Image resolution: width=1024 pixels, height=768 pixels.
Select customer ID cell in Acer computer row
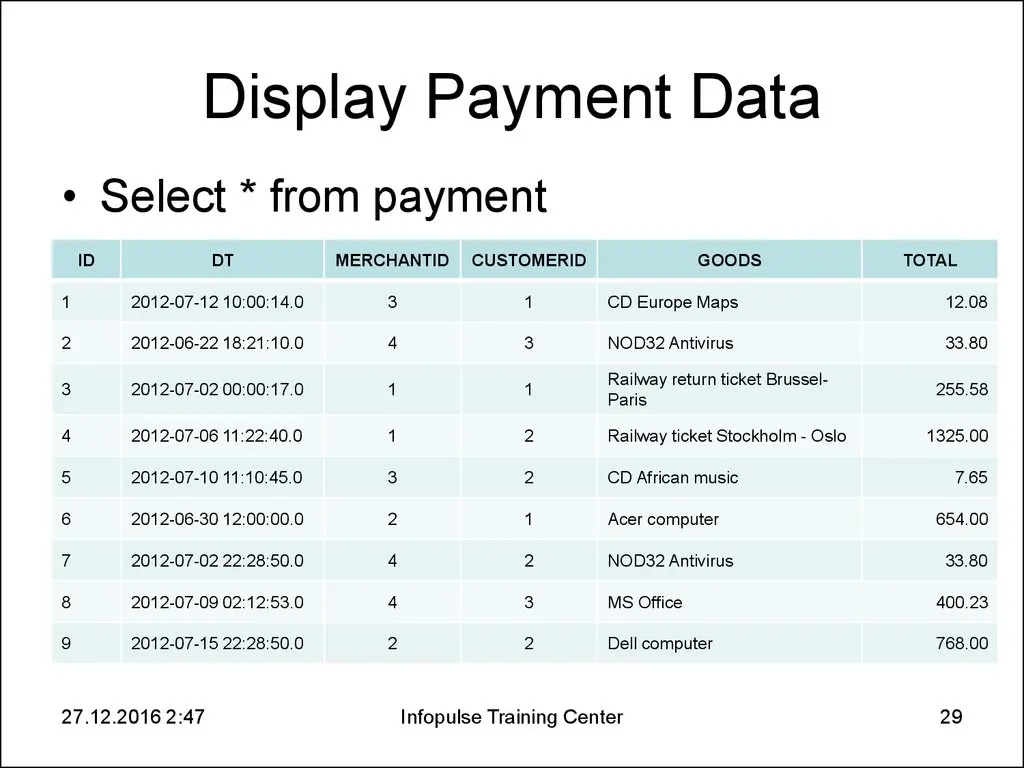(528, 519)
